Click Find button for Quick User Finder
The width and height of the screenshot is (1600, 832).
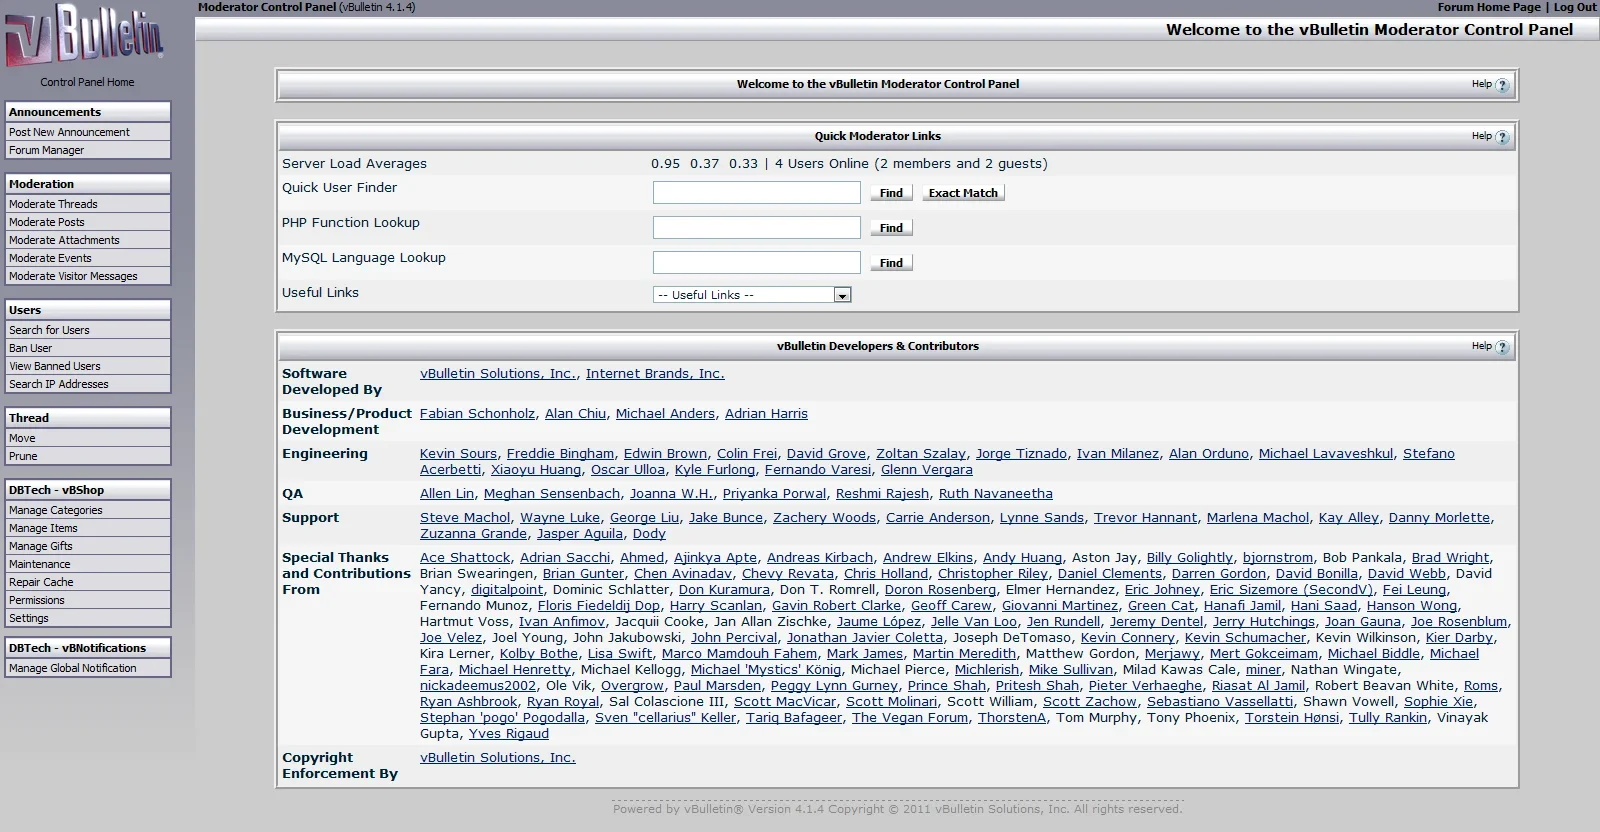pyautogui.click(x=891, y=193)
